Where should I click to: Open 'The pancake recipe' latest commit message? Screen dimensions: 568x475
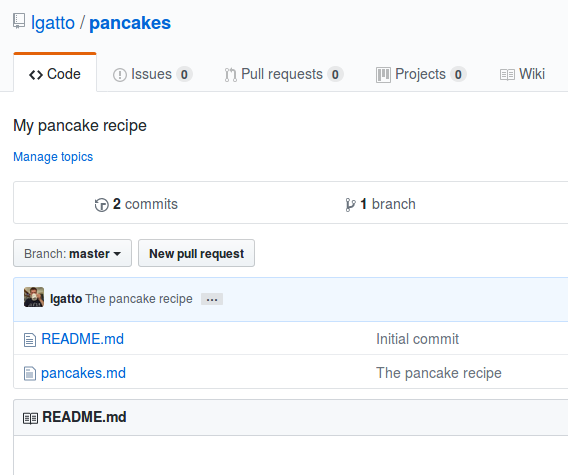pyautogui.click(x=139, y=299)
